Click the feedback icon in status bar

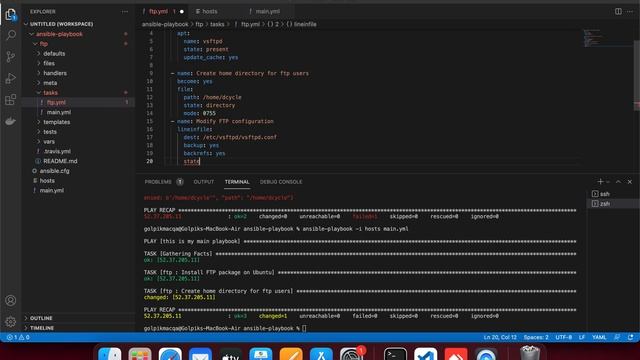point(617,337)
